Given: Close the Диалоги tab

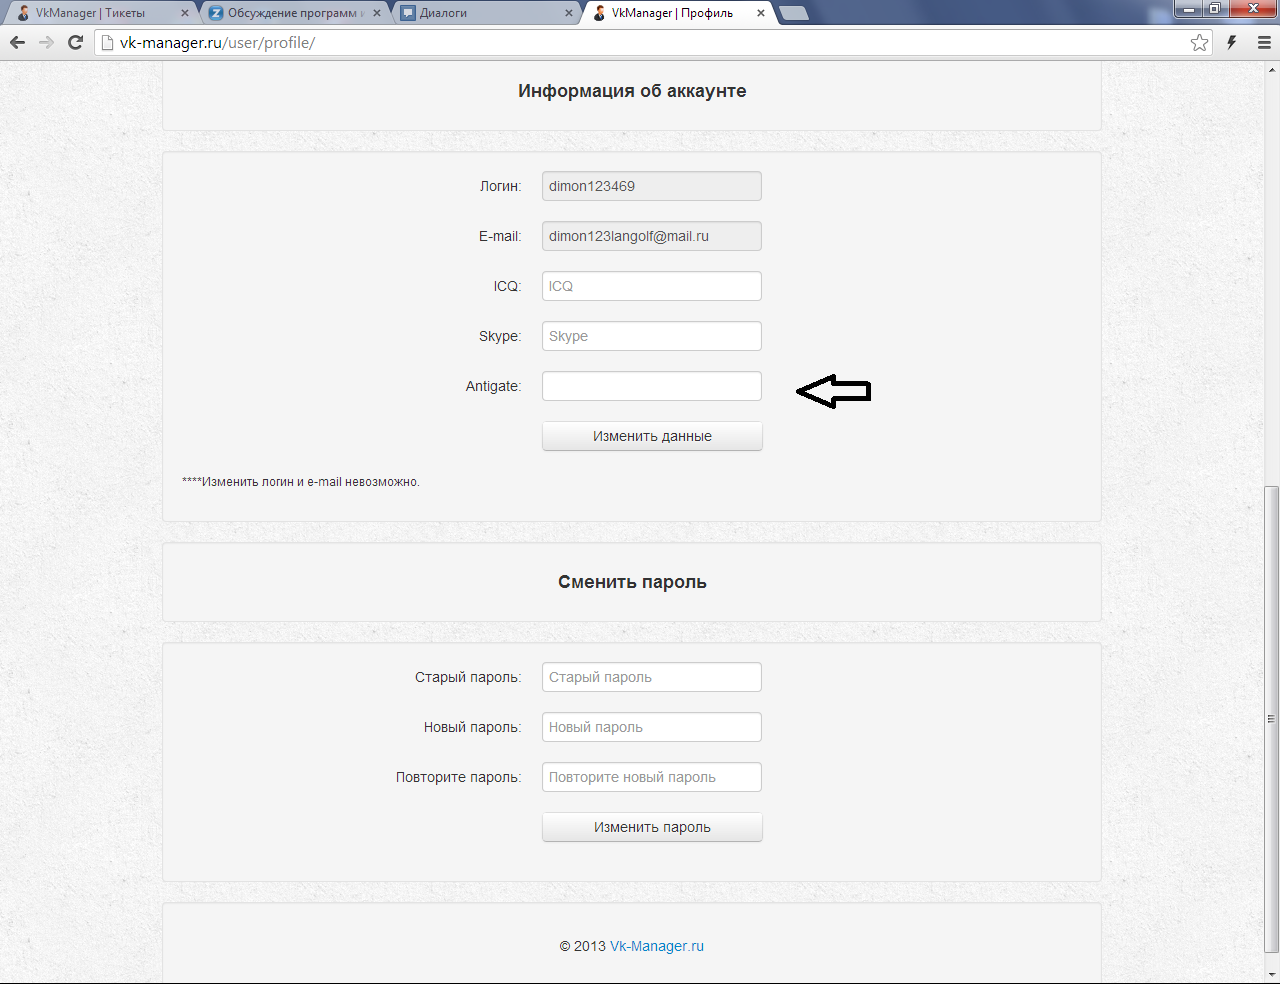Looking at the screenshot, I should tap(569, 13).
